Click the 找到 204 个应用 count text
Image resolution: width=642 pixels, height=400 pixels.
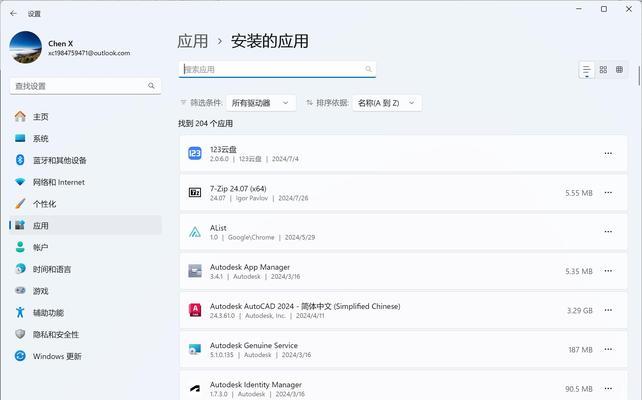(205, 123)
